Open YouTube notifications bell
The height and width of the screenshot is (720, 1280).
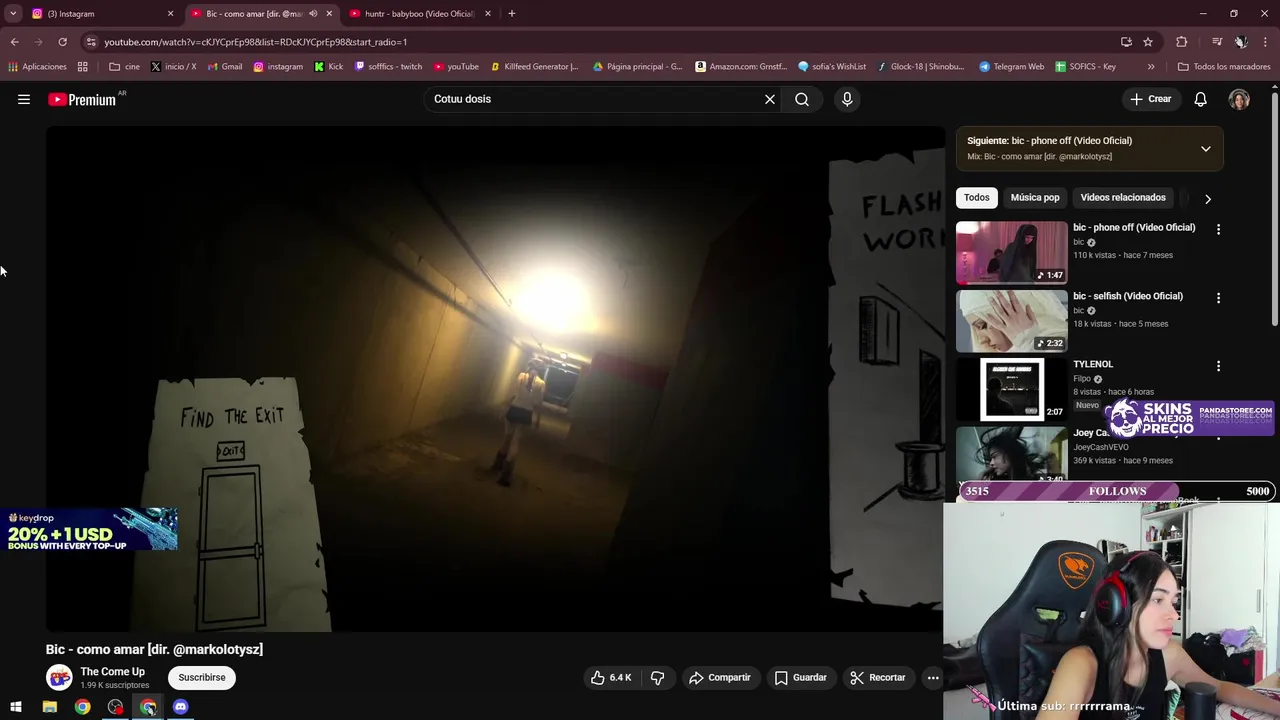click(1200, 99)
